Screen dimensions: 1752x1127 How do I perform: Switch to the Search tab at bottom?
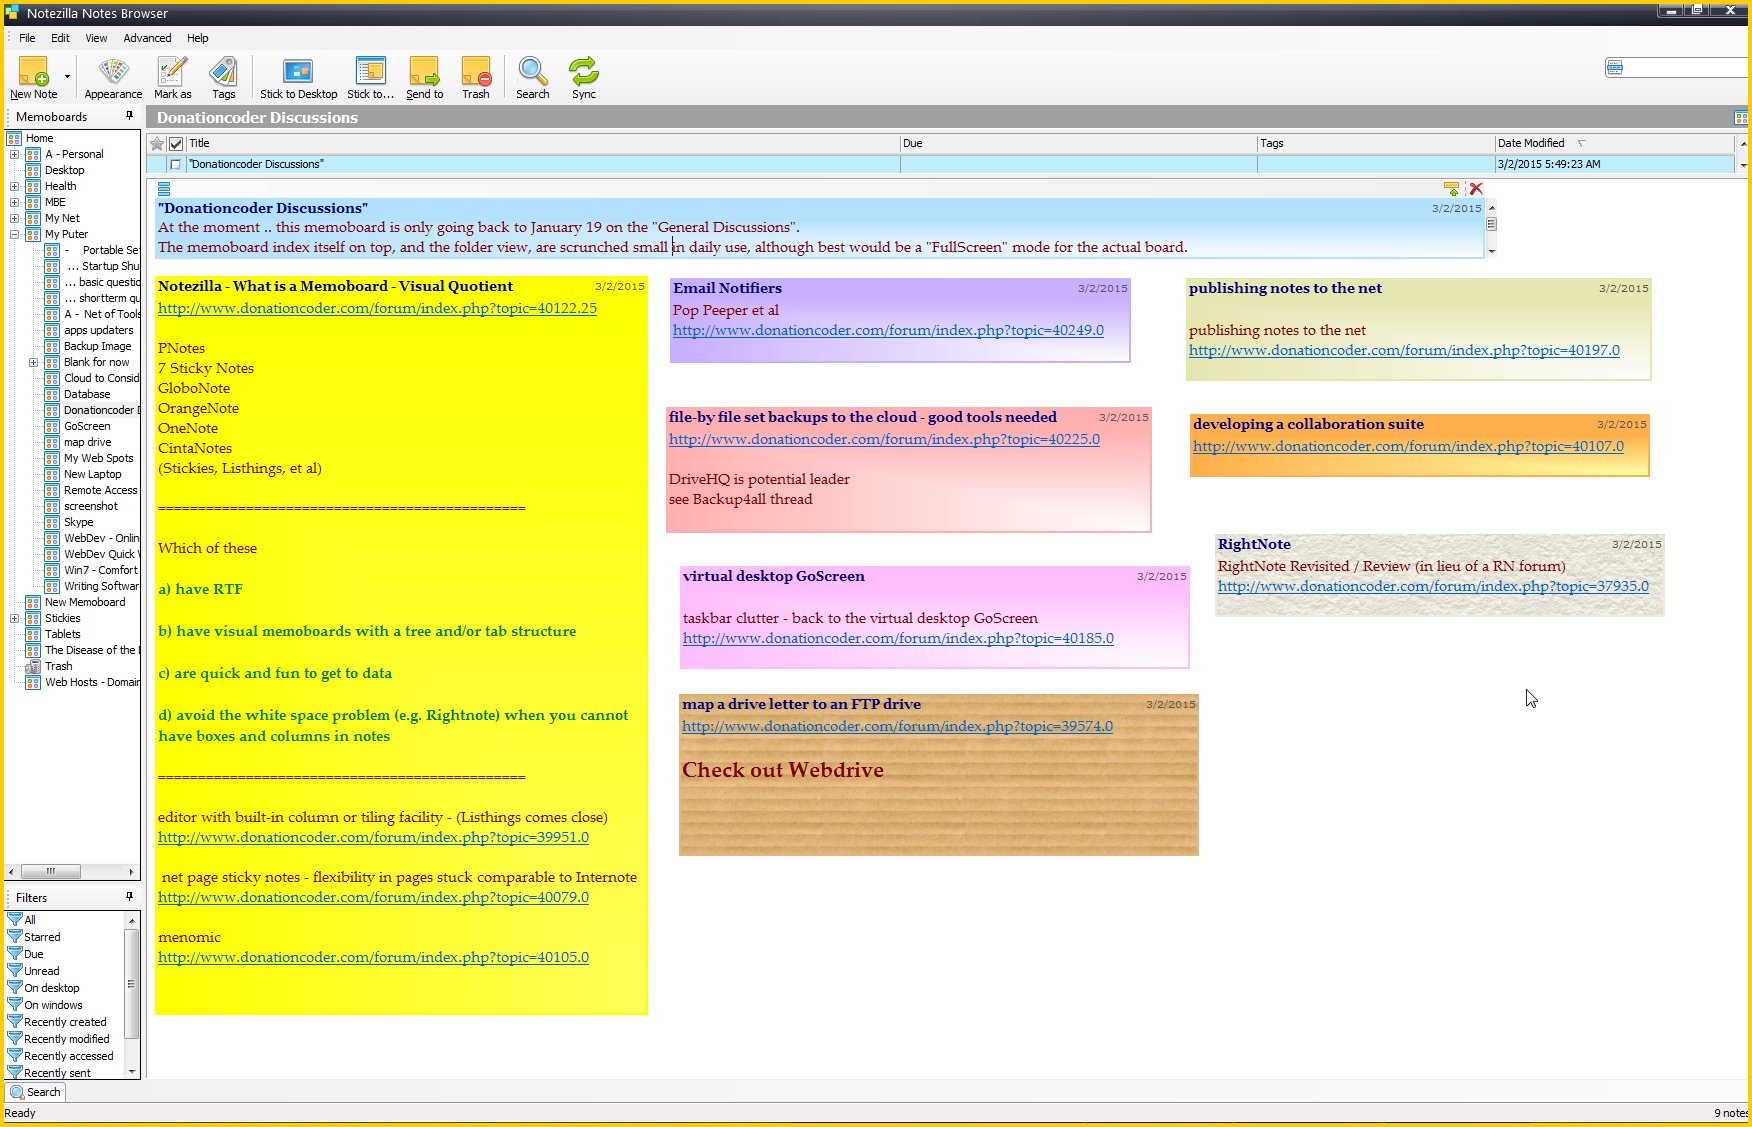tap(36, 1092)
